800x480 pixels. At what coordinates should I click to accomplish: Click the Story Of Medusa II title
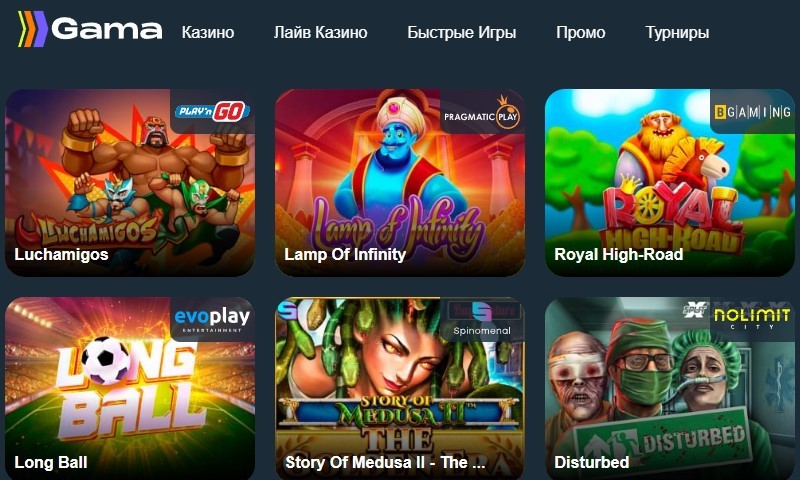tap(385, 462)
